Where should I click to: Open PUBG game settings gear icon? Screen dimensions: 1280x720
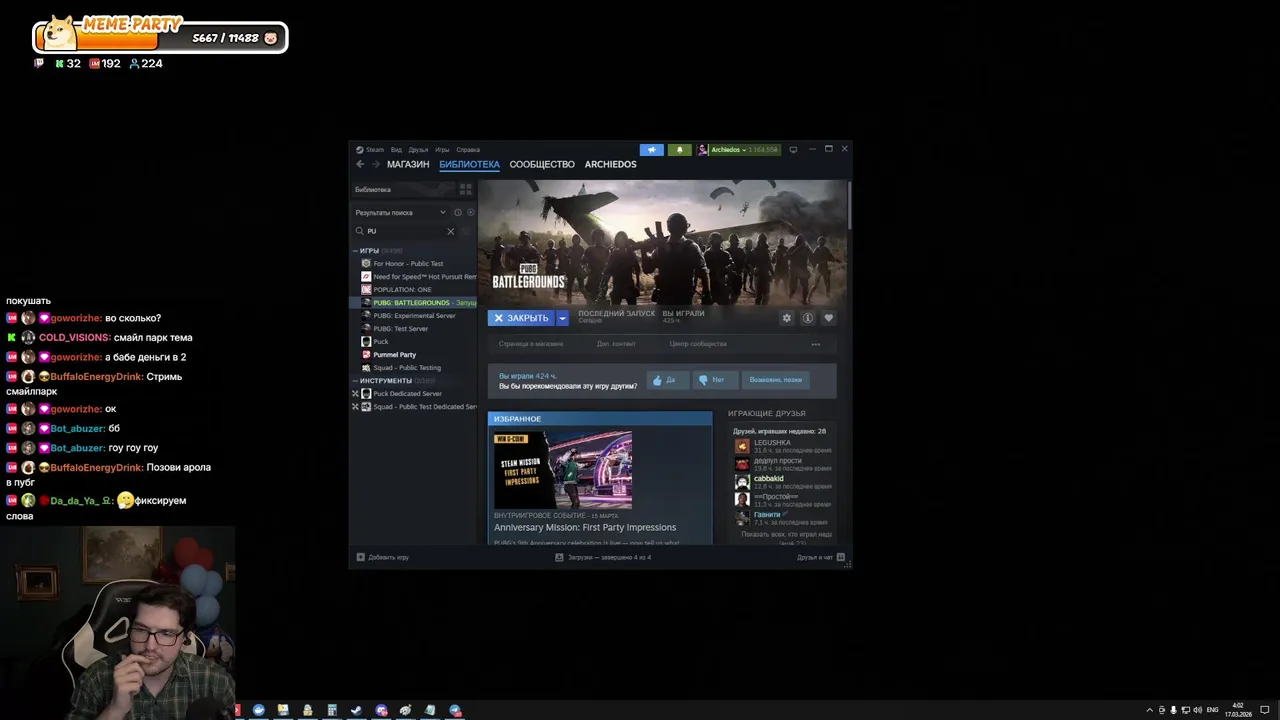tap(787, 318)
